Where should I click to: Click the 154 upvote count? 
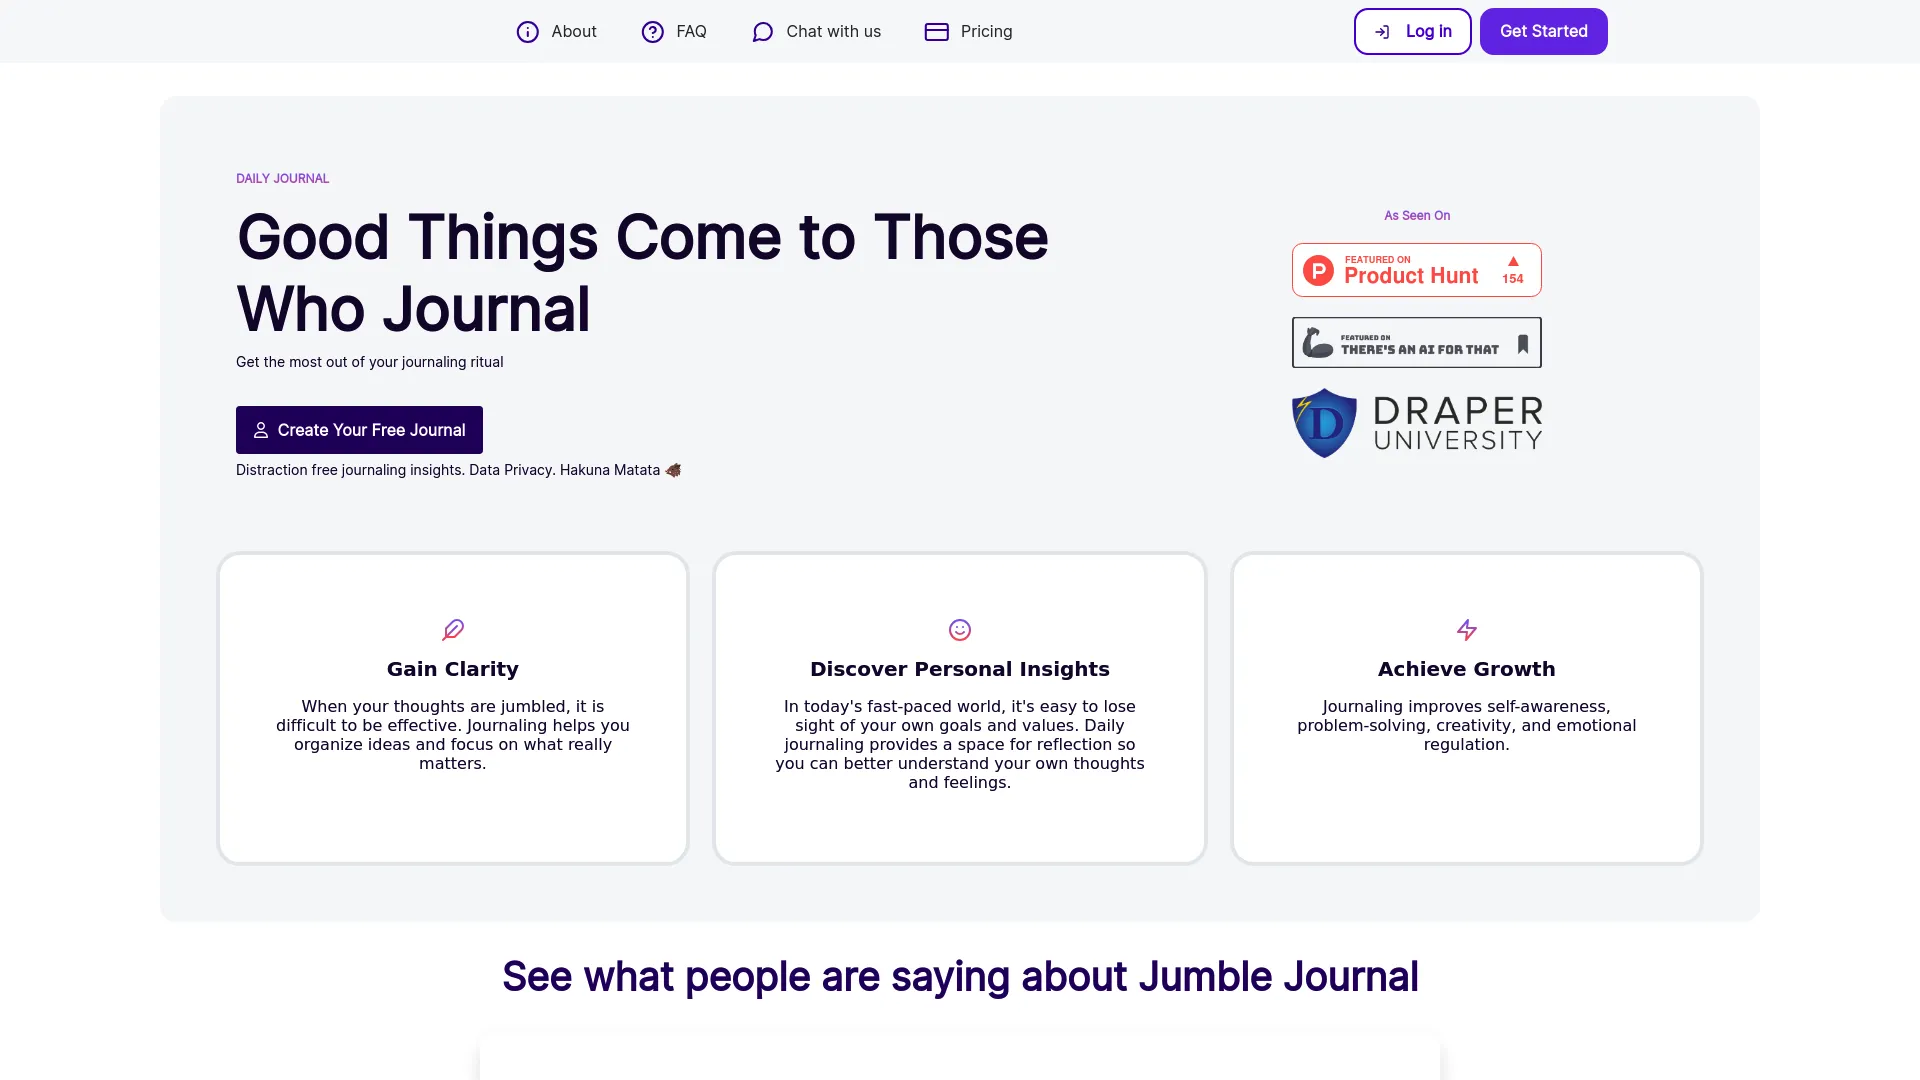click(x=1513, y=279)
